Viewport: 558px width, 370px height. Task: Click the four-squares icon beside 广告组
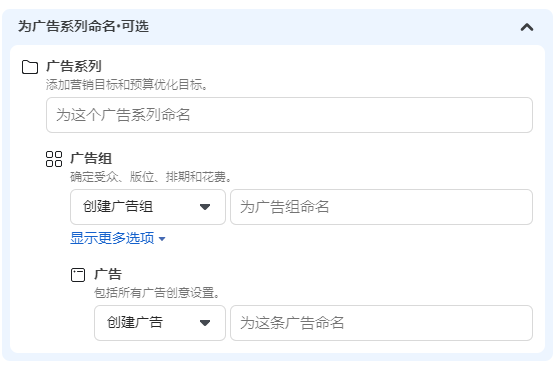pyautogui.click(x=54, y=159)
